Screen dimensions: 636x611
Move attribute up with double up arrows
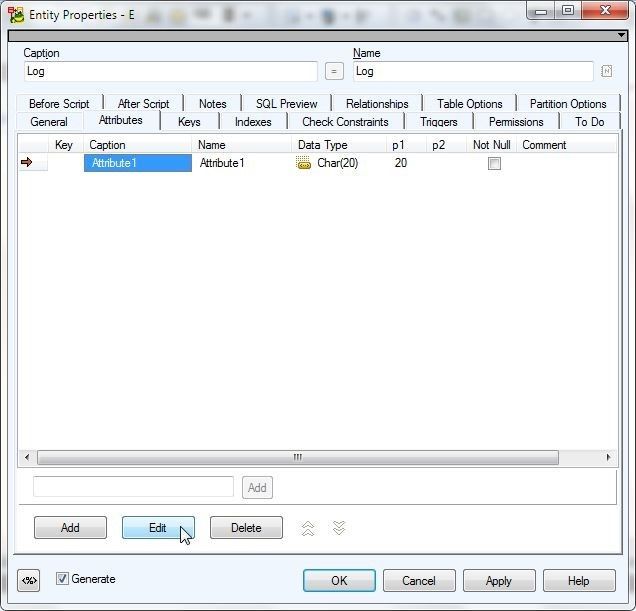tap(308, 528)
